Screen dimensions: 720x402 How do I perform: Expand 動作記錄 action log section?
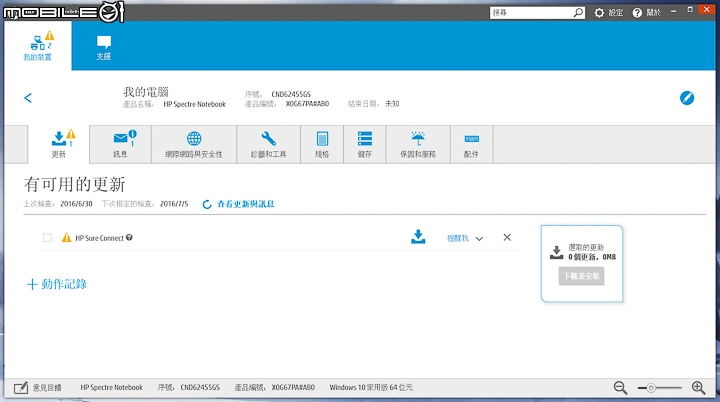point(56,284)
